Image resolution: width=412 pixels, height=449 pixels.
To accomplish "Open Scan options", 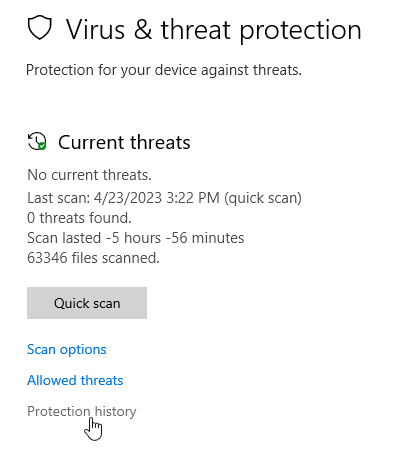I will point(67,349).
